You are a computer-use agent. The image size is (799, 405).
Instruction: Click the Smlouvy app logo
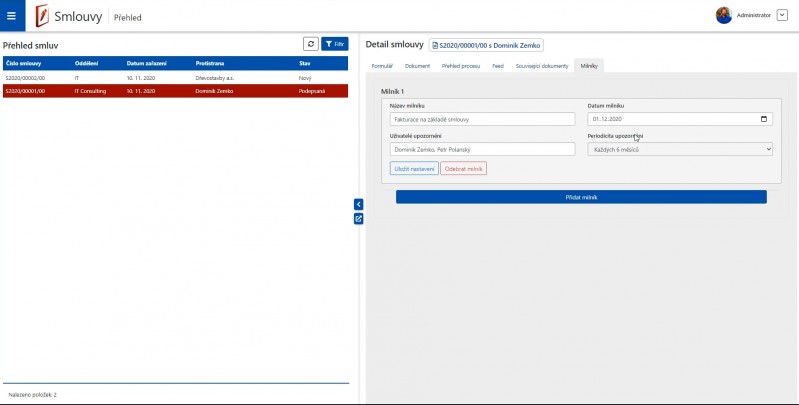pos(42,15)
